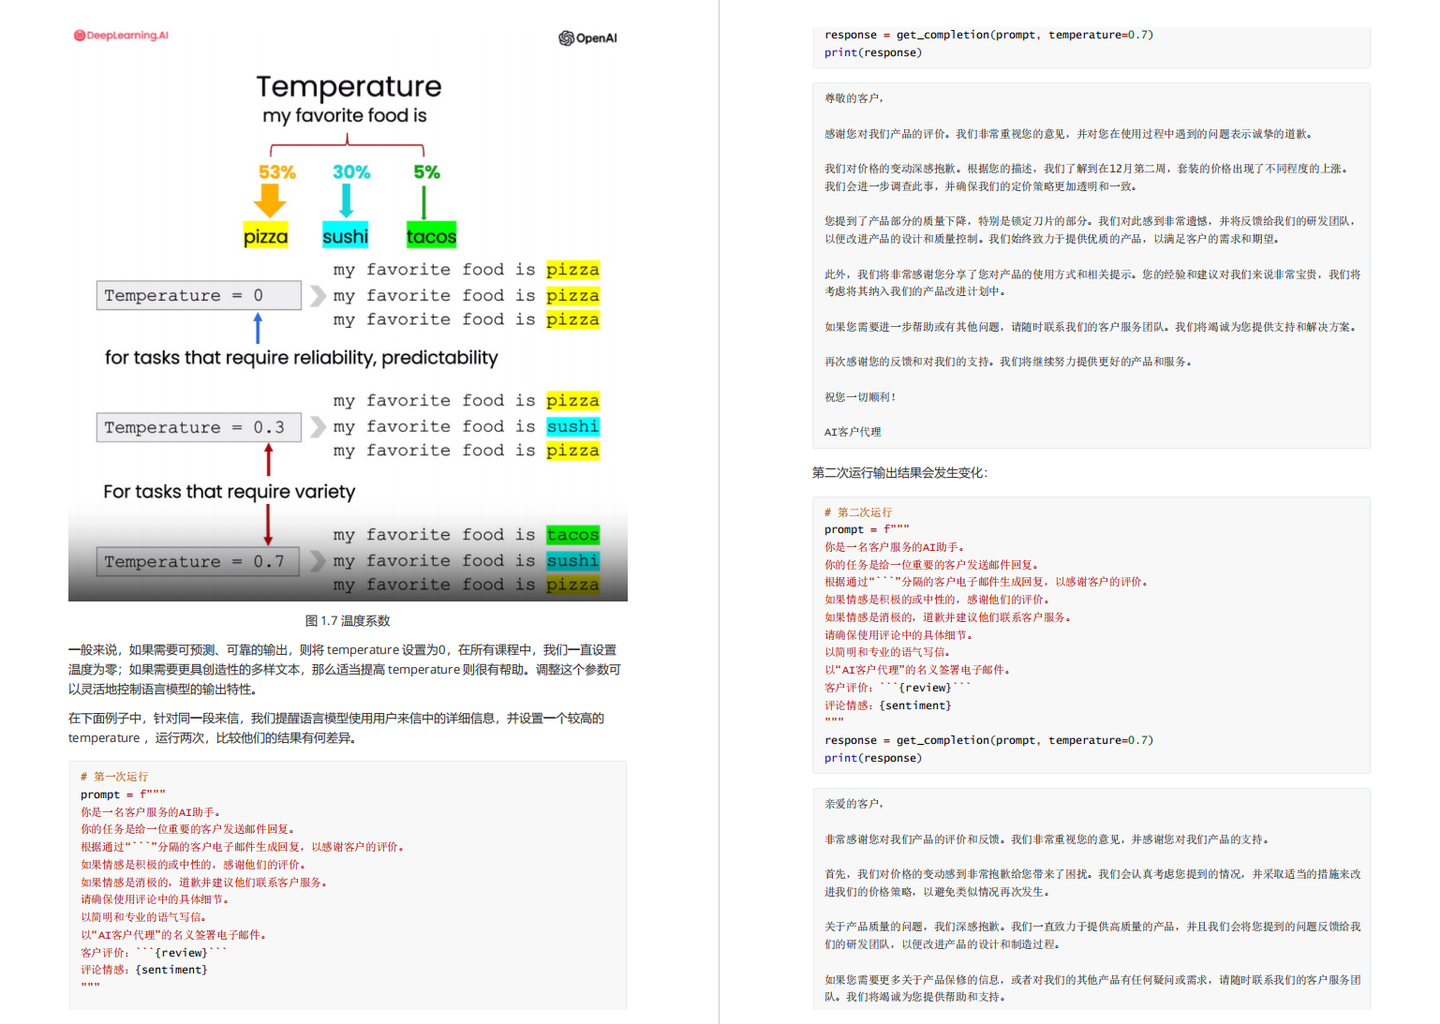Click the comment '# 第二次运行'
This screenshot has height=1024, width=1440.
coord(858,512)
